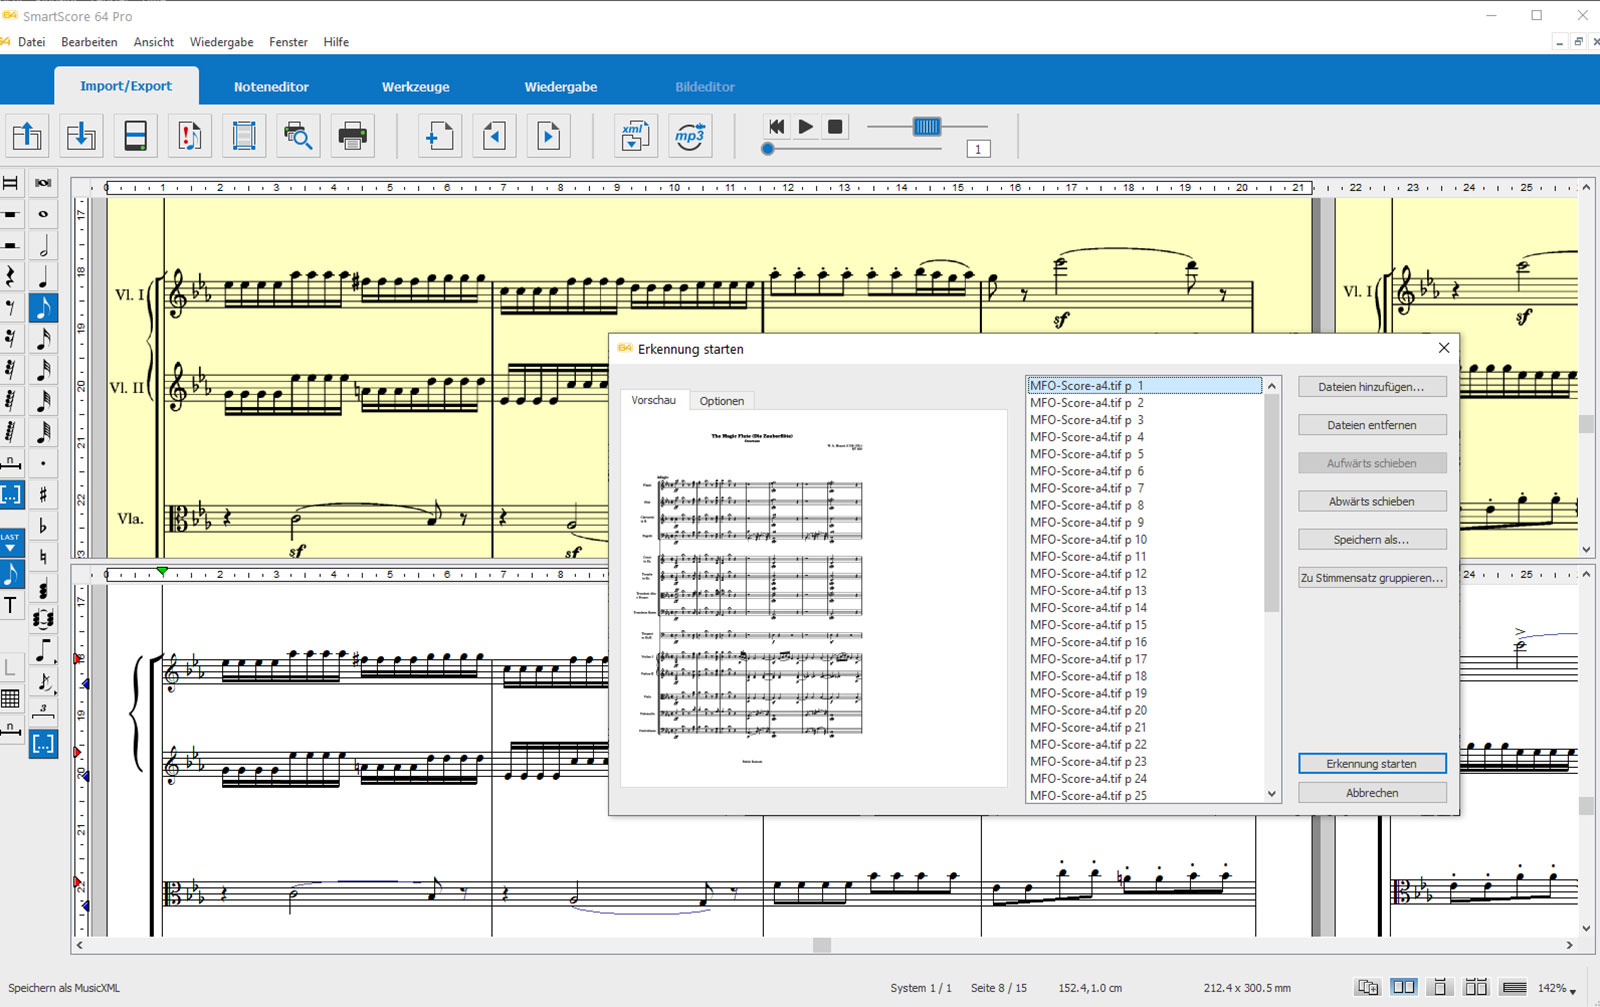Open the Datei menu
Screen dimensions: 1600x1007
click(32, 42)
